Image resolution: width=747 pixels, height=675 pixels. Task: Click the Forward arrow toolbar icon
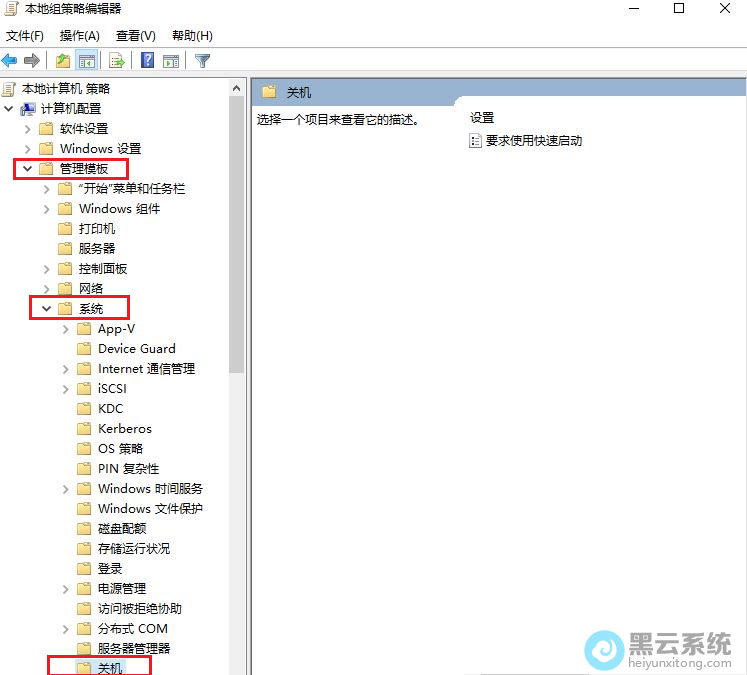32,60
